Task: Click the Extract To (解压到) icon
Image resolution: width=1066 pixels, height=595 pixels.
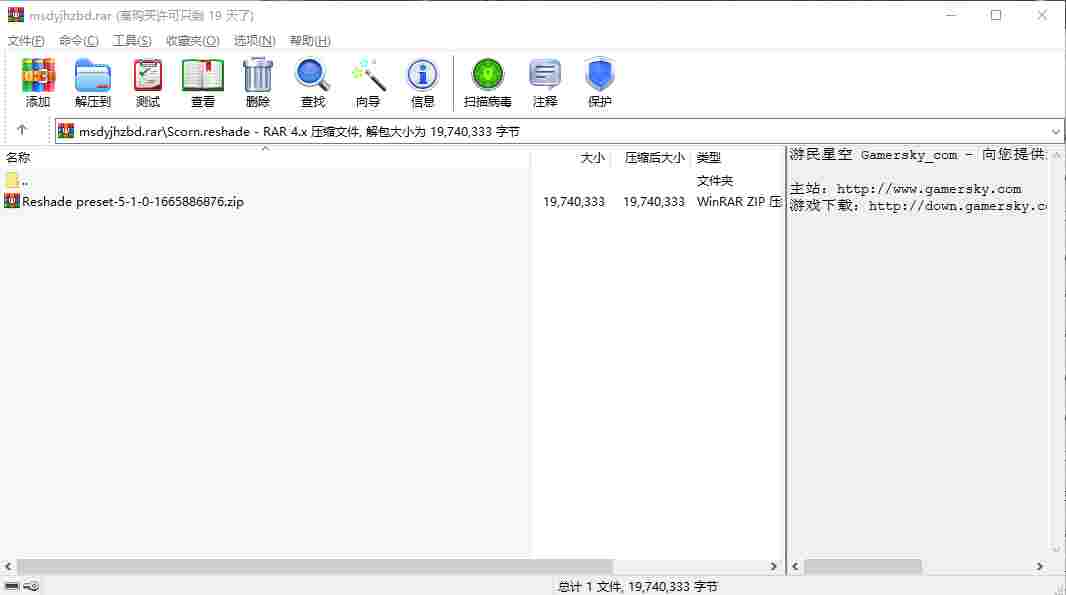Action: [92, 82]
